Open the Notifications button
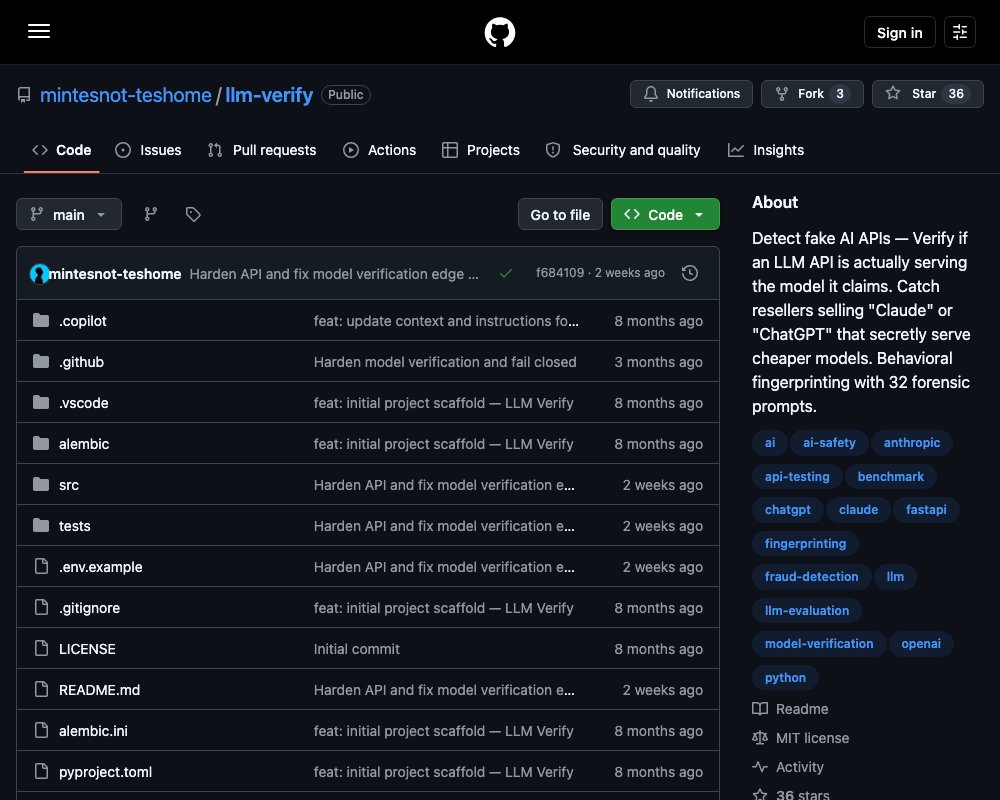 click(x=691, y=94)
